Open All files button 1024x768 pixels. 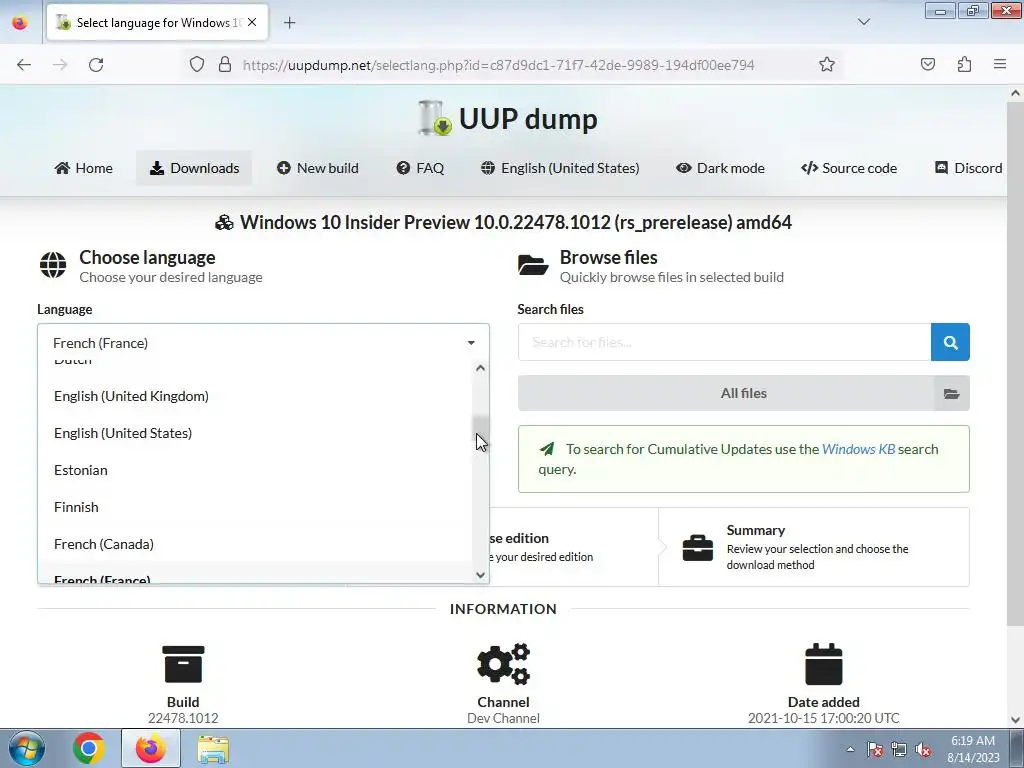click(x=743, y=393)
